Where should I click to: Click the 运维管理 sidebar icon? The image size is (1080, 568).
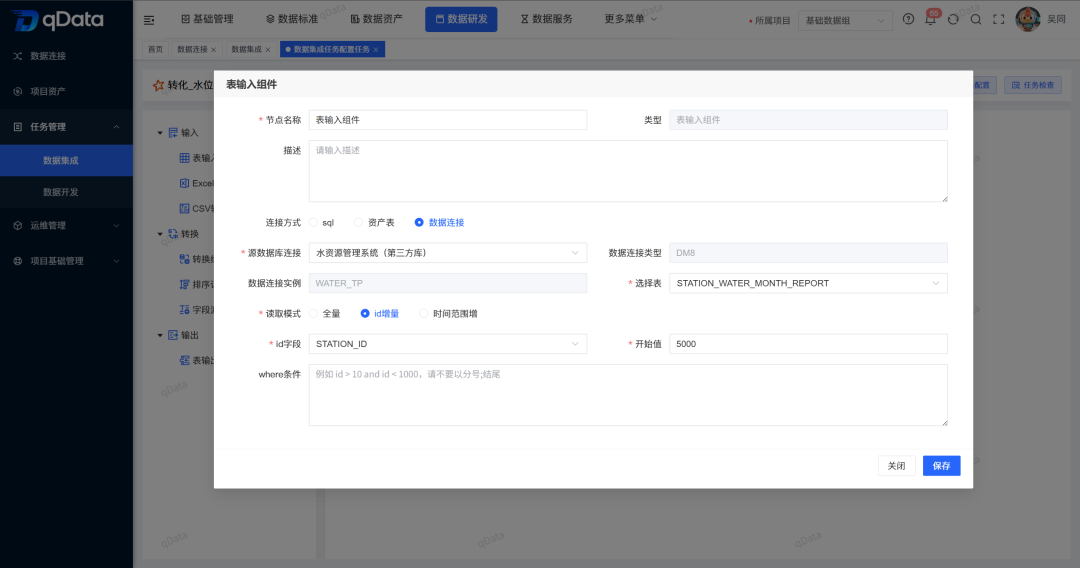18,225
